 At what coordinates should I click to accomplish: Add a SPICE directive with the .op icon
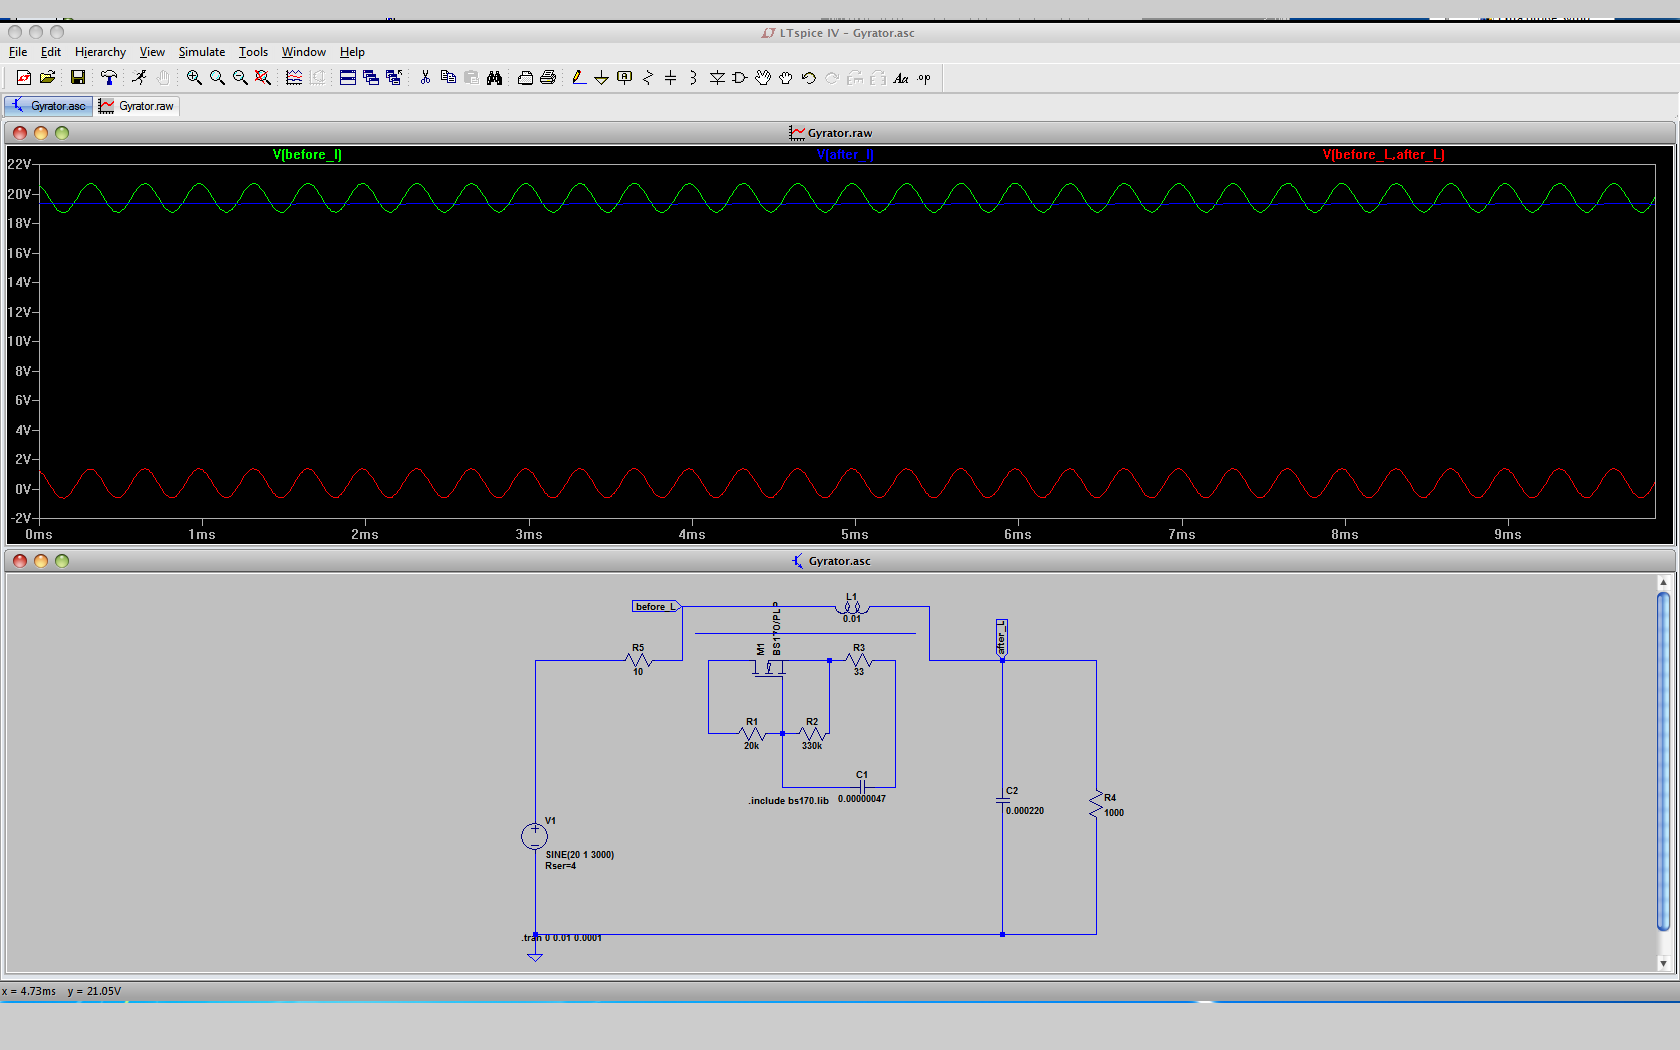[924, 78]
